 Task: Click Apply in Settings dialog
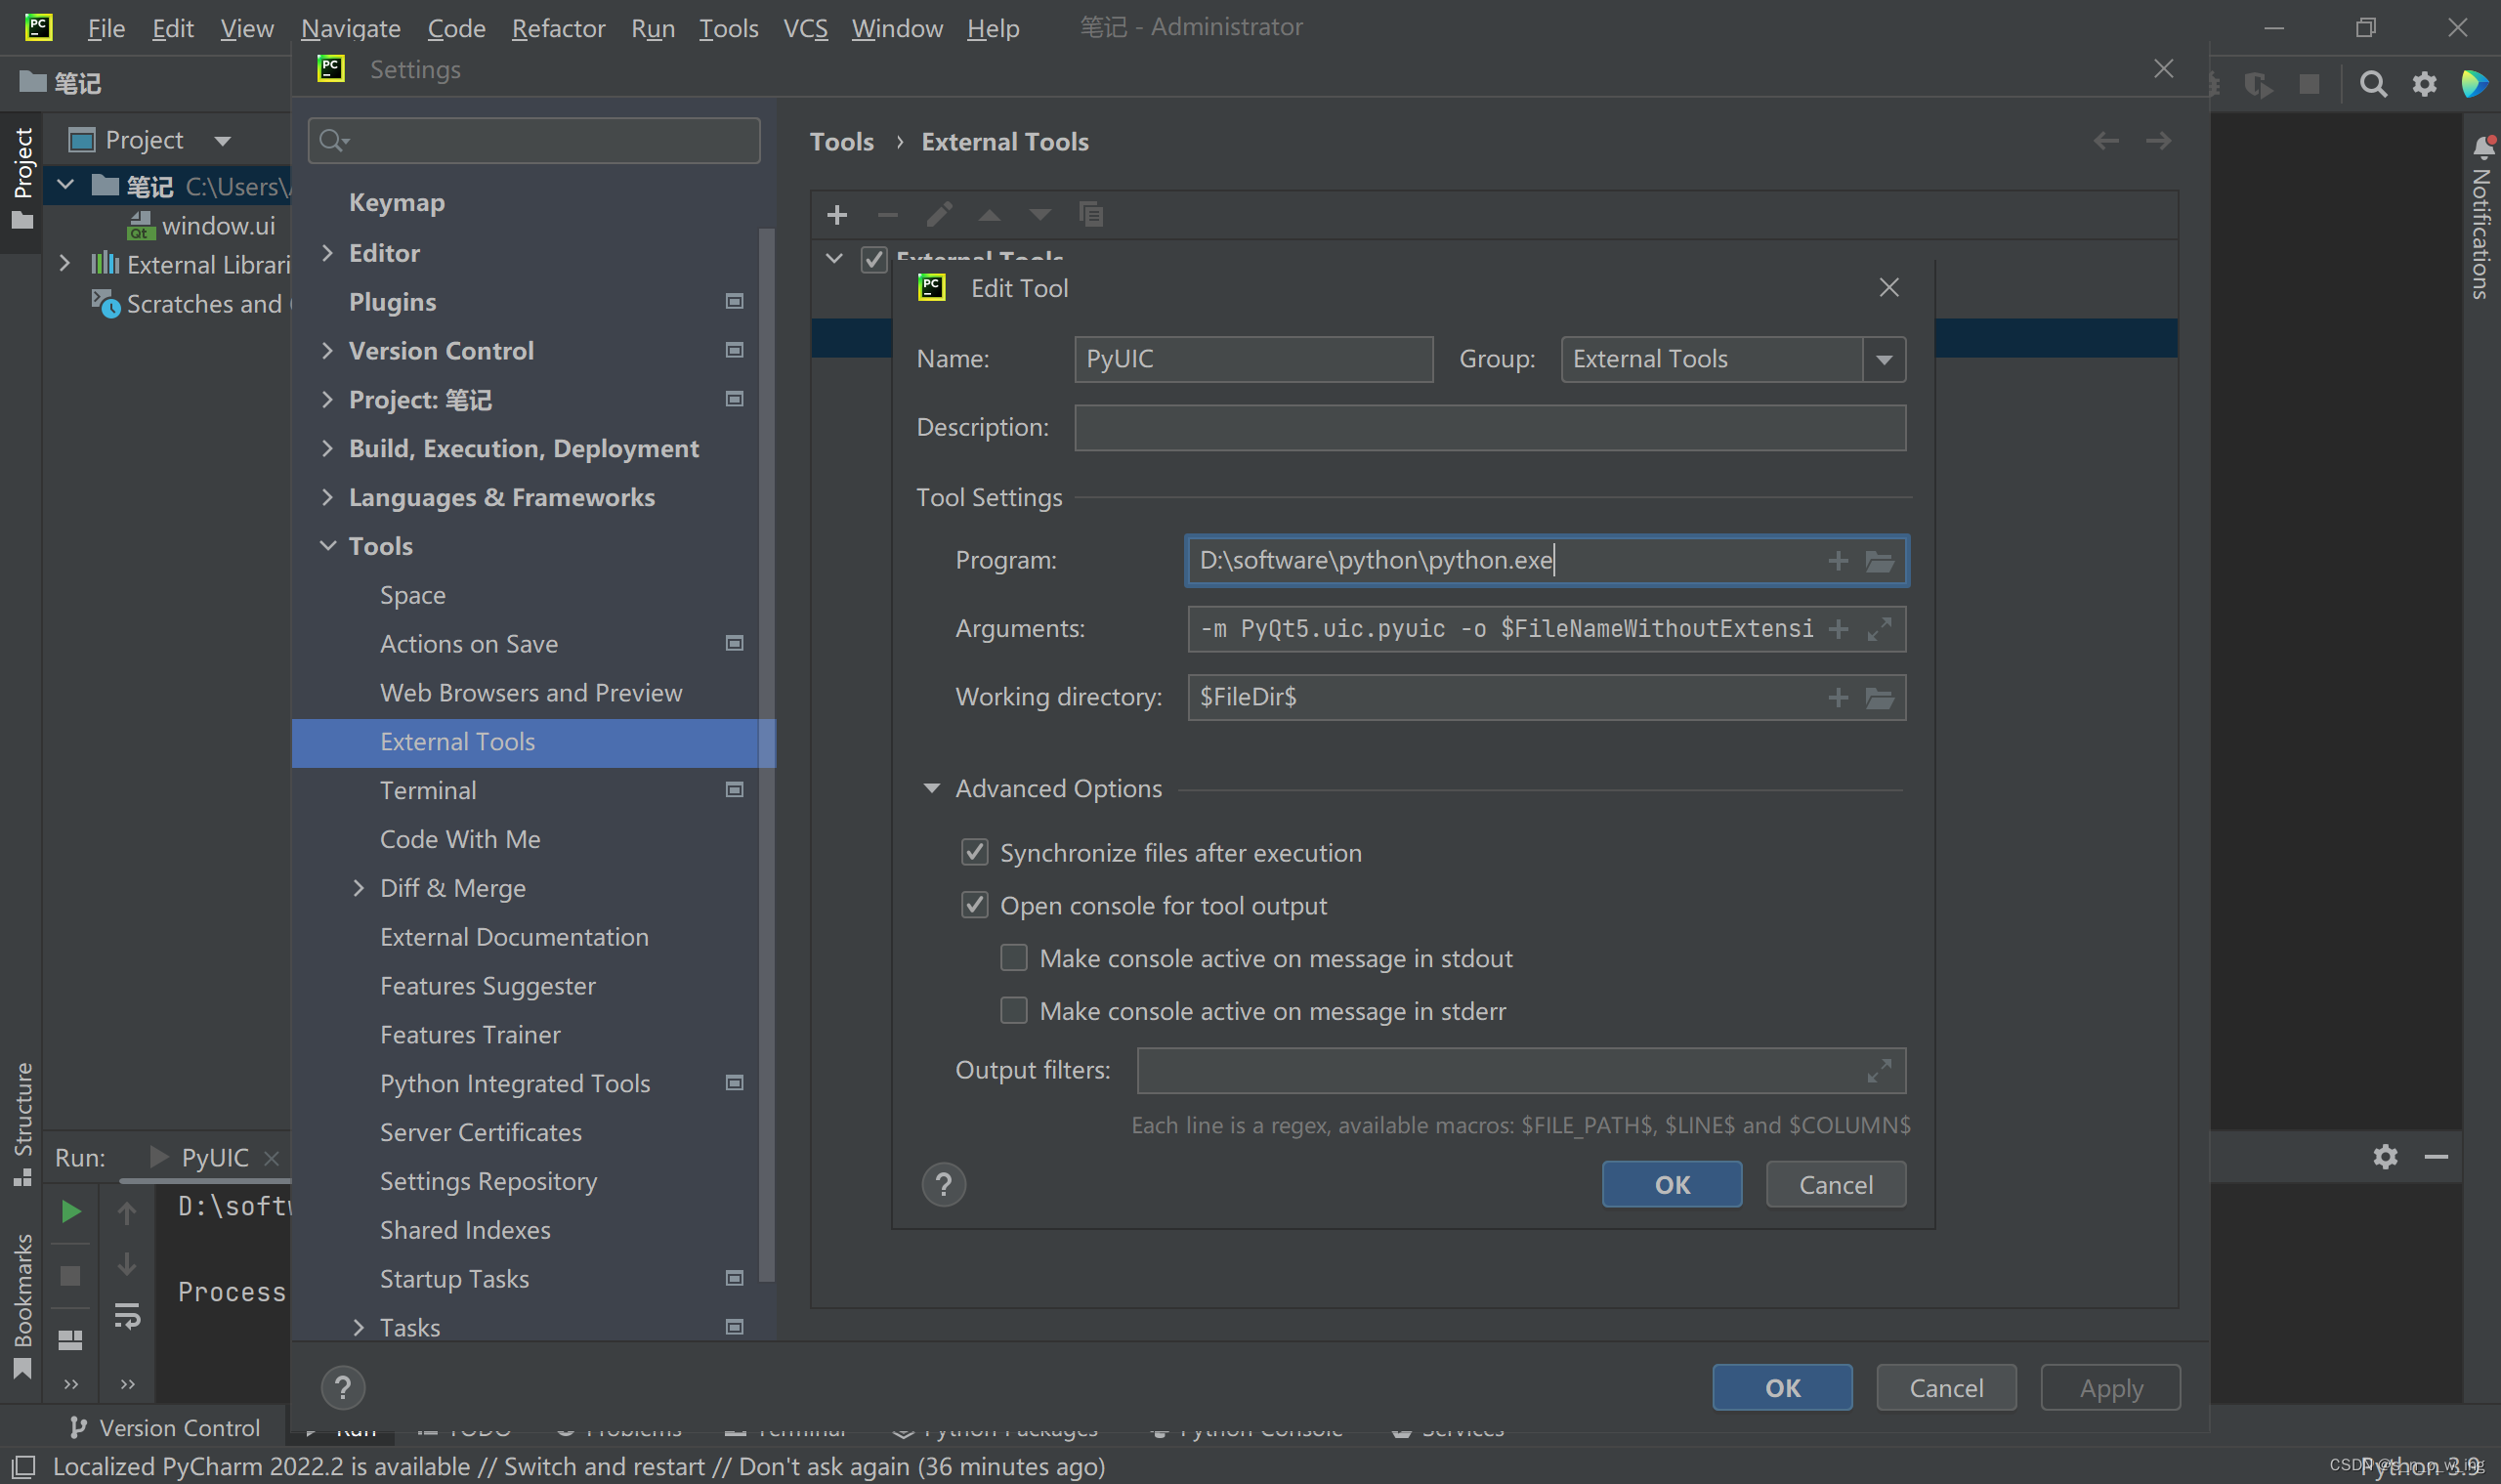coord(2110,1388)
